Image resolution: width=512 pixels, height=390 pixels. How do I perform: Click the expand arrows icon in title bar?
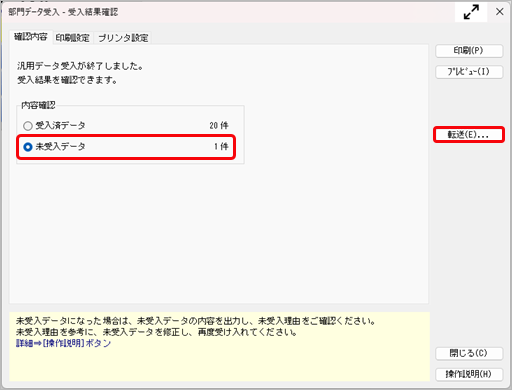coord(471,12)
